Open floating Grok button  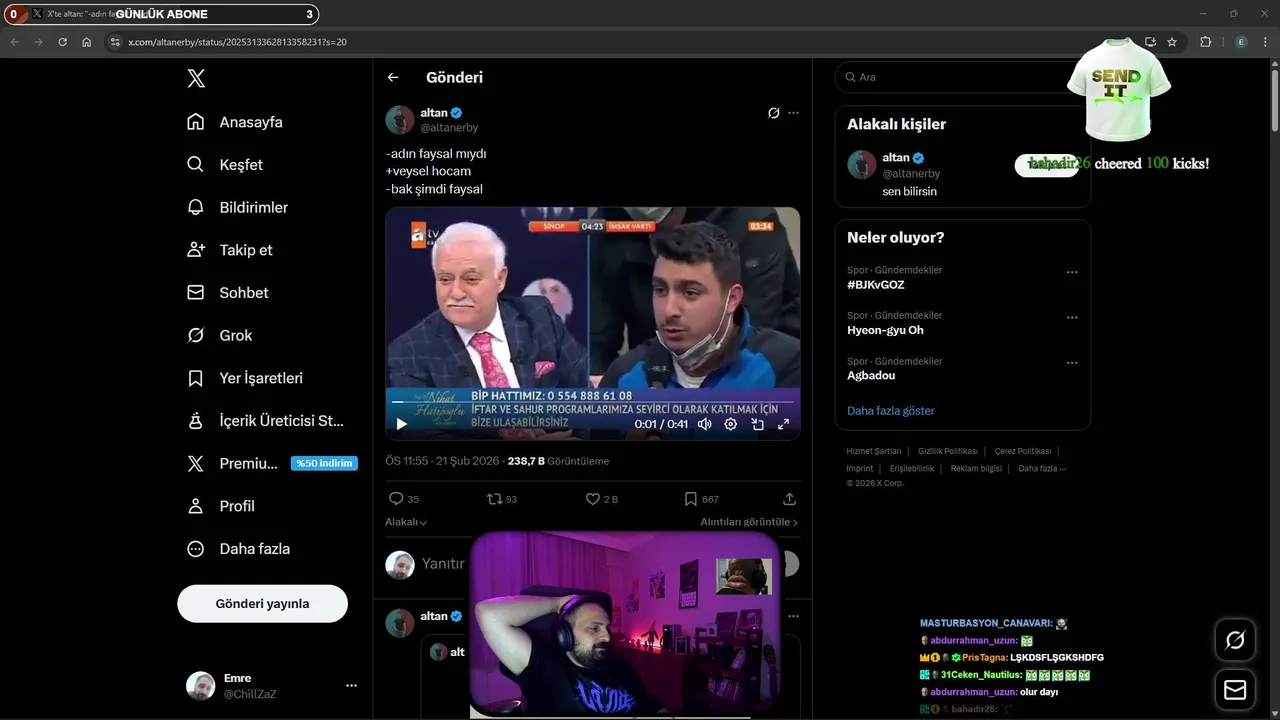[1235, 640]
